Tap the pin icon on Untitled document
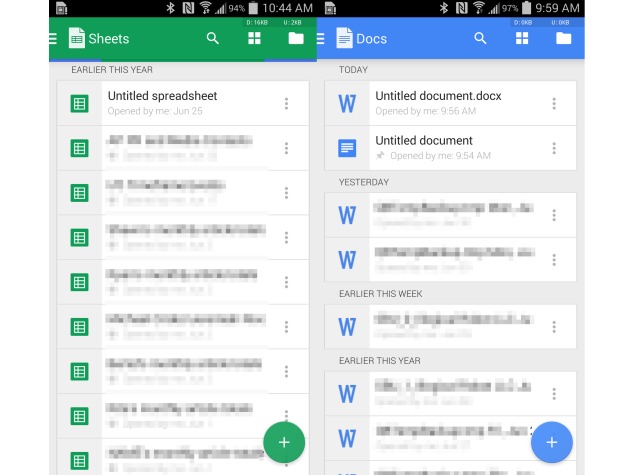The height and width of the screenshot is (475, 635). tap(380, 155)
